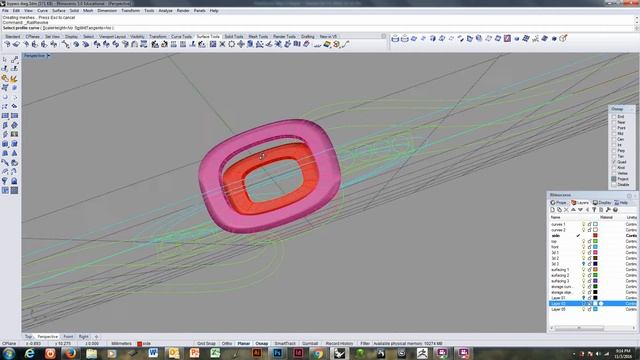Click the lock icon on the surfacing 2 layer
The width and height of the screenshot is (640, 360).
589,276
